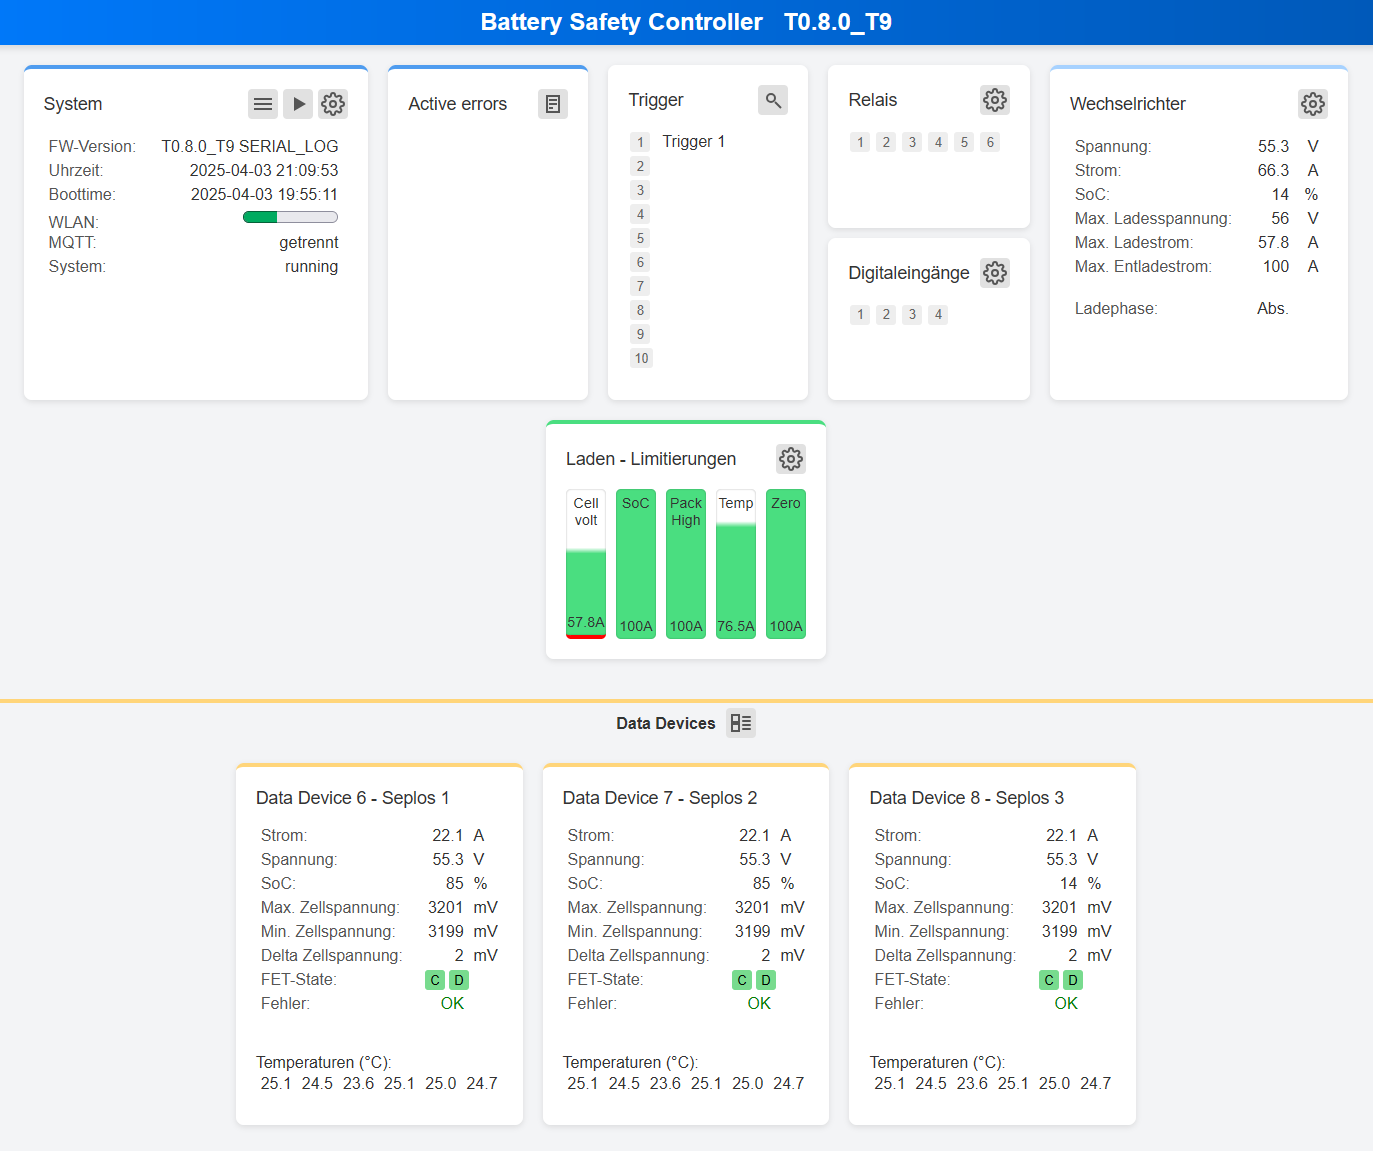Screen dimensions: 1373x1151
Task: Open the Active errors log icon
Action: click(553, 104)
